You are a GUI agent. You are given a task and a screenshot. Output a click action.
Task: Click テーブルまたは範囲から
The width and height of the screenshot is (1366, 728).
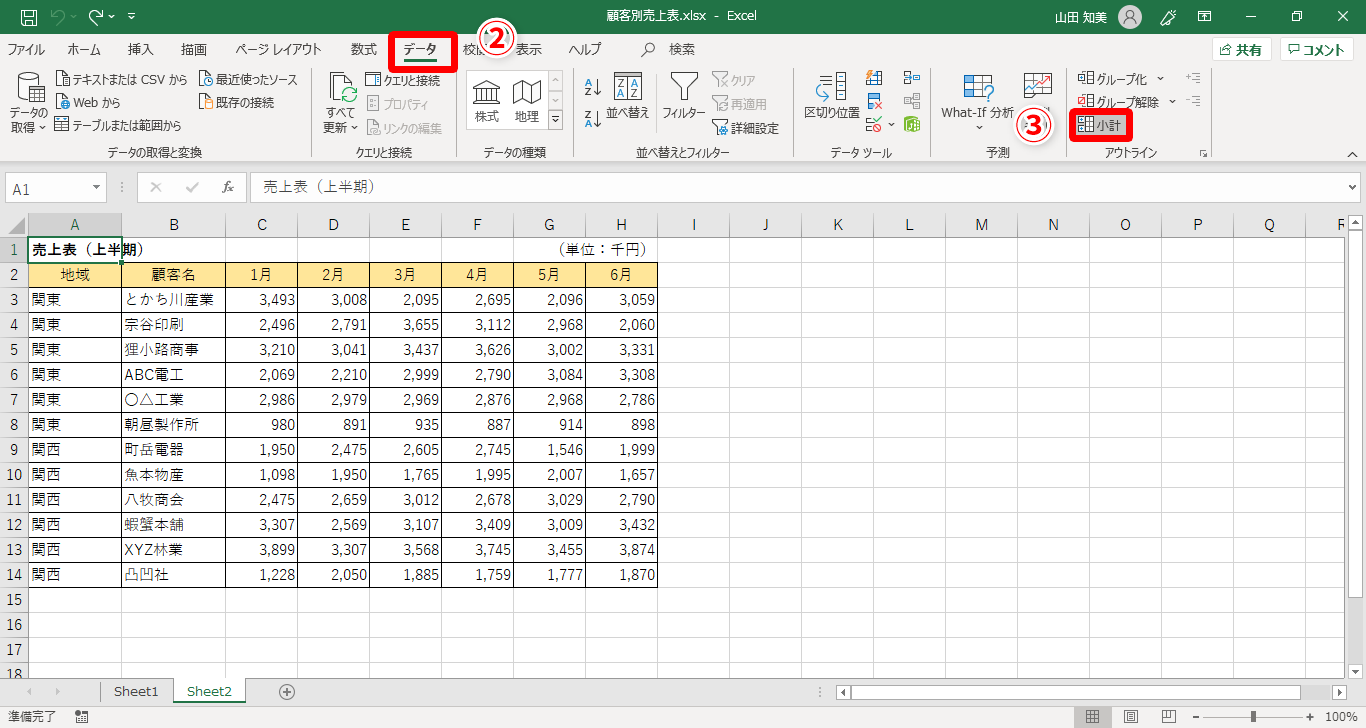pyautogui.click(x=118, y=125)
